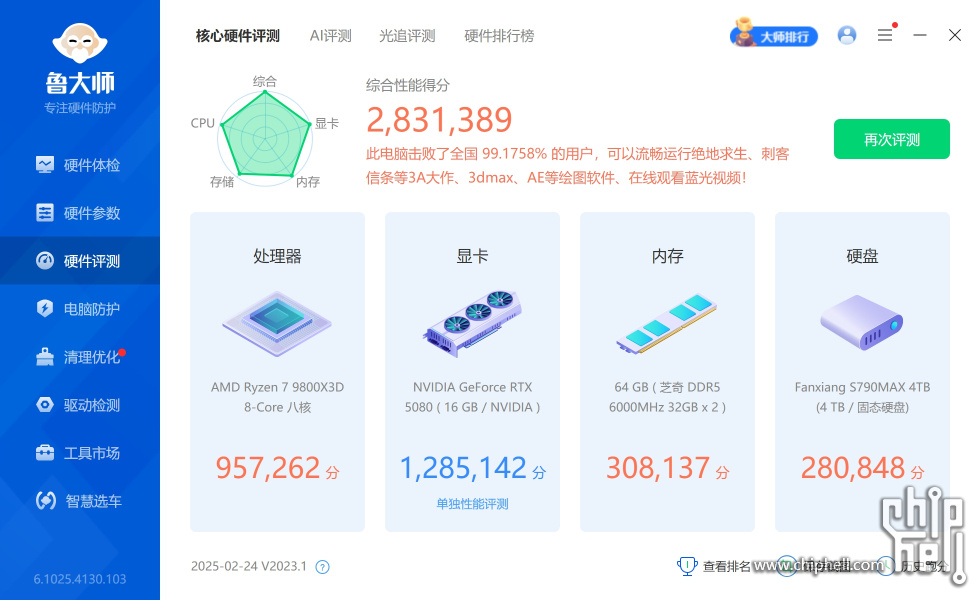Click the 此电脑击败了全国 99.1758% description
The width and height of the screenshot is (980, 600).
[578, 166]
